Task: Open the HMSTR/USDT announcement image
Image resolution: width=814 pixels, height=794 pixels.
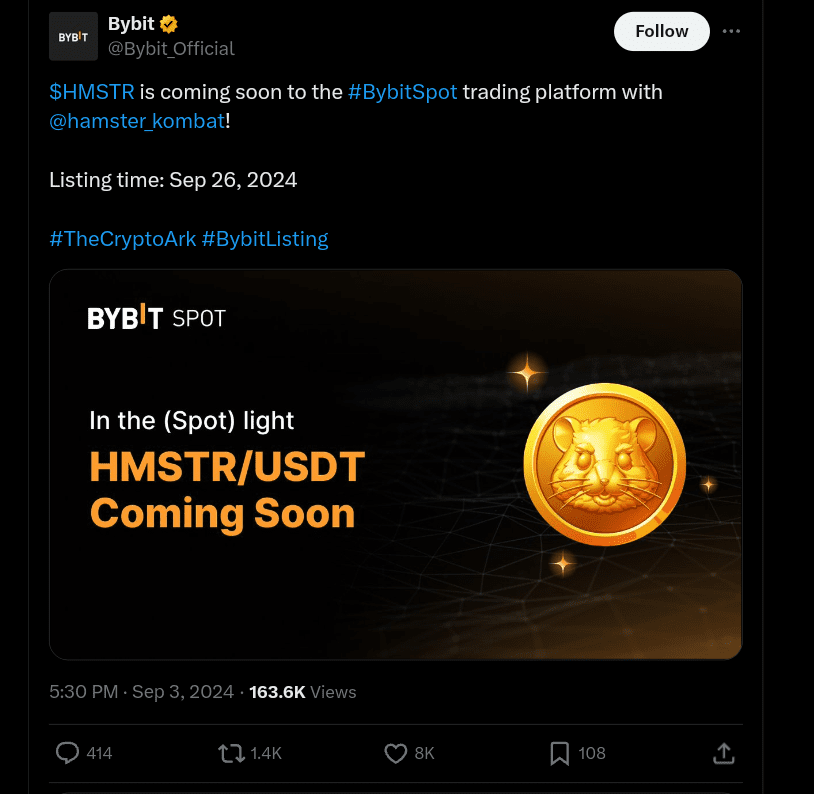Action: [x=395, y=464]
